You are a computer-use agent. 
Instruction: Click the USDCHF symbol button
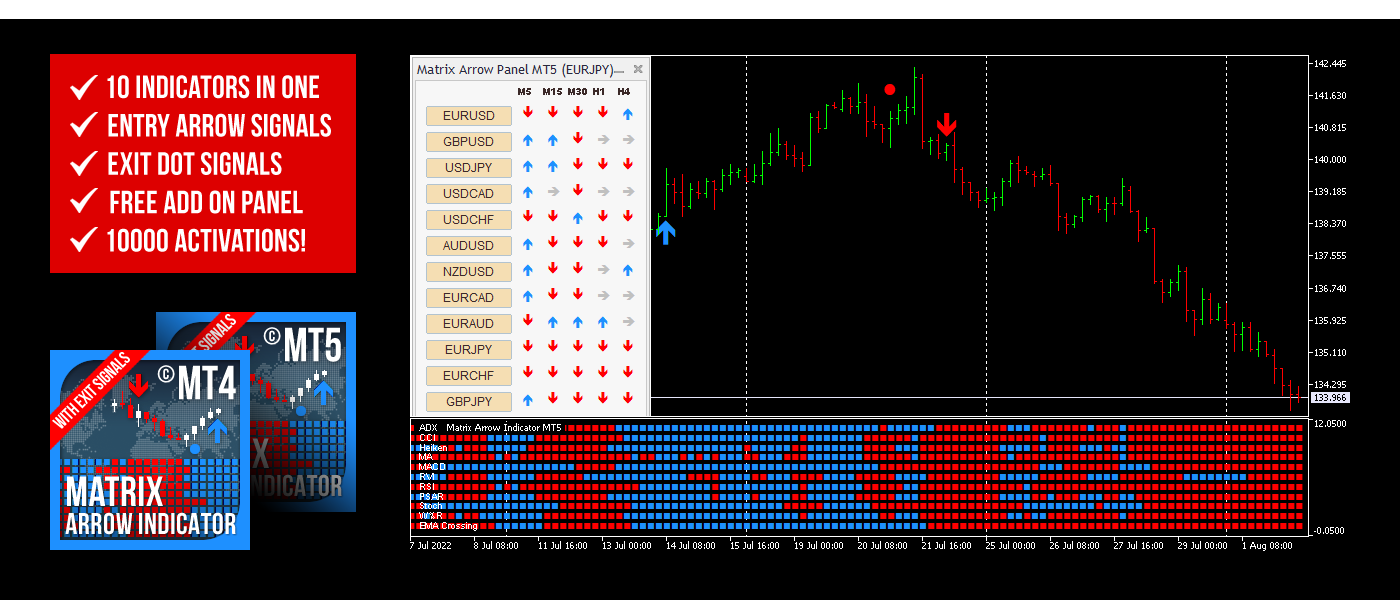[x=469, y=219]
